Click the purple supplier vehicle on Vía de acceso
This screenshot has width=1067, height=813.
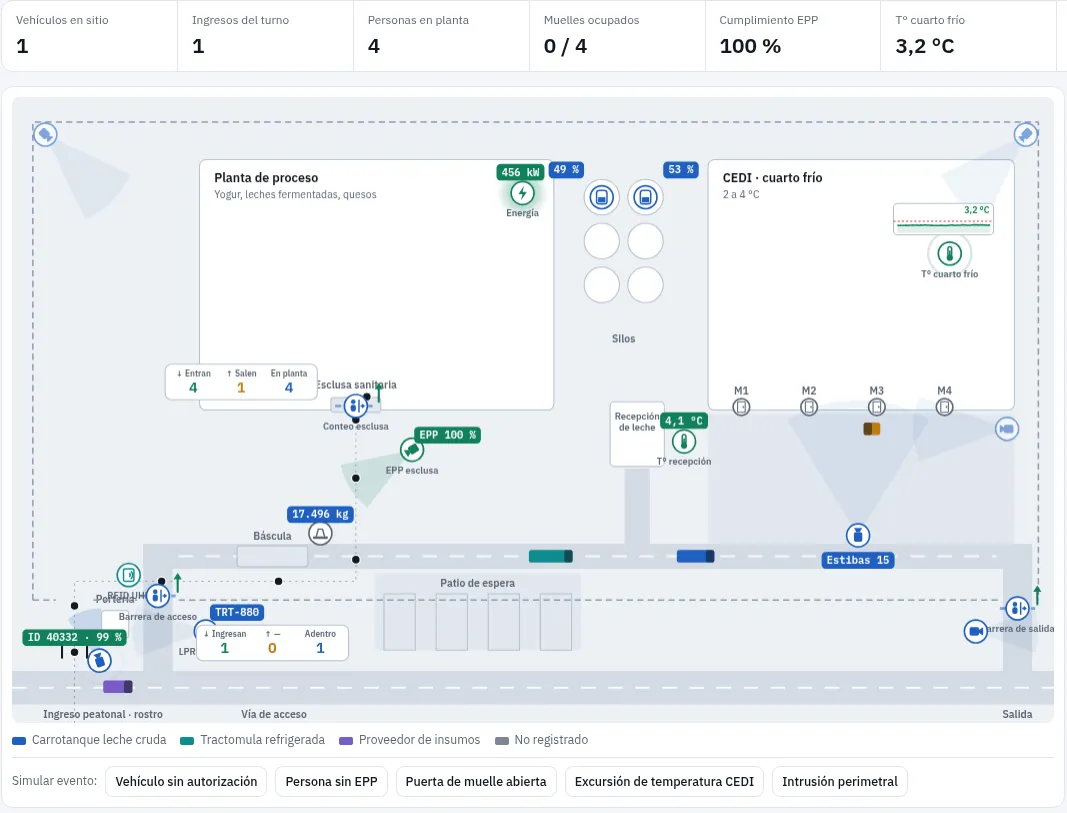pyautogui.click(x=118, y=686)
